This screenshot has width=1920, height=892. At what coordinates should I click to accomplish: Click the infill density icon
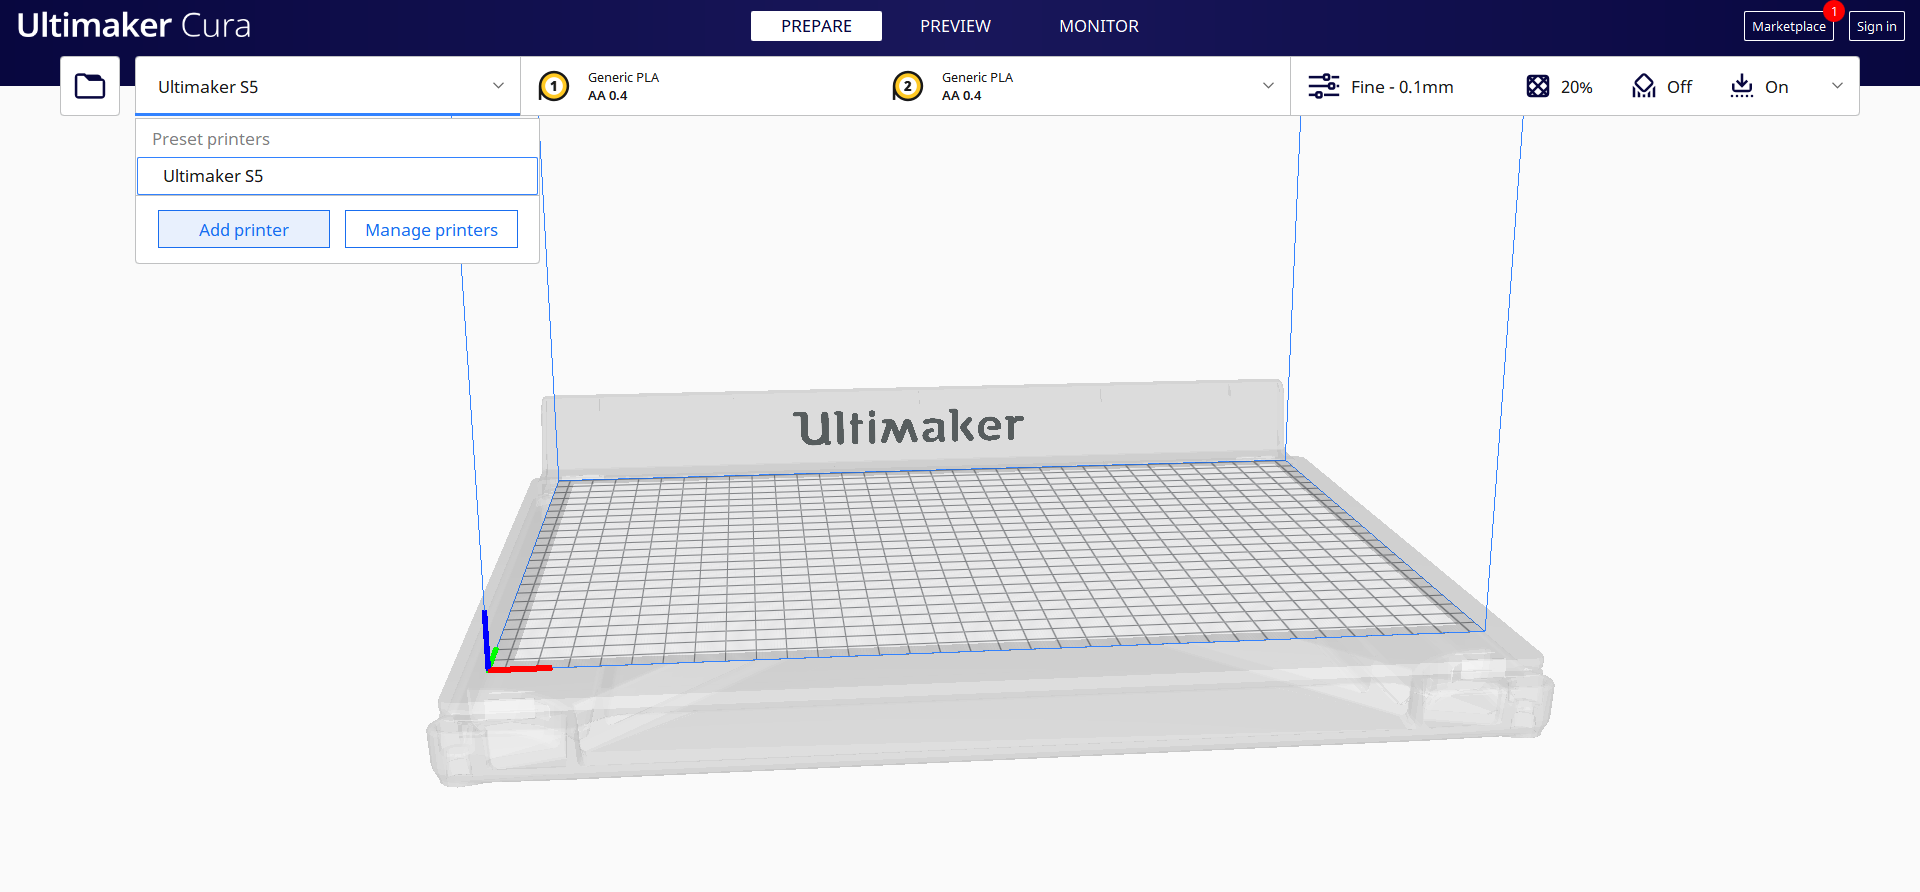[x=1538, y=86]
